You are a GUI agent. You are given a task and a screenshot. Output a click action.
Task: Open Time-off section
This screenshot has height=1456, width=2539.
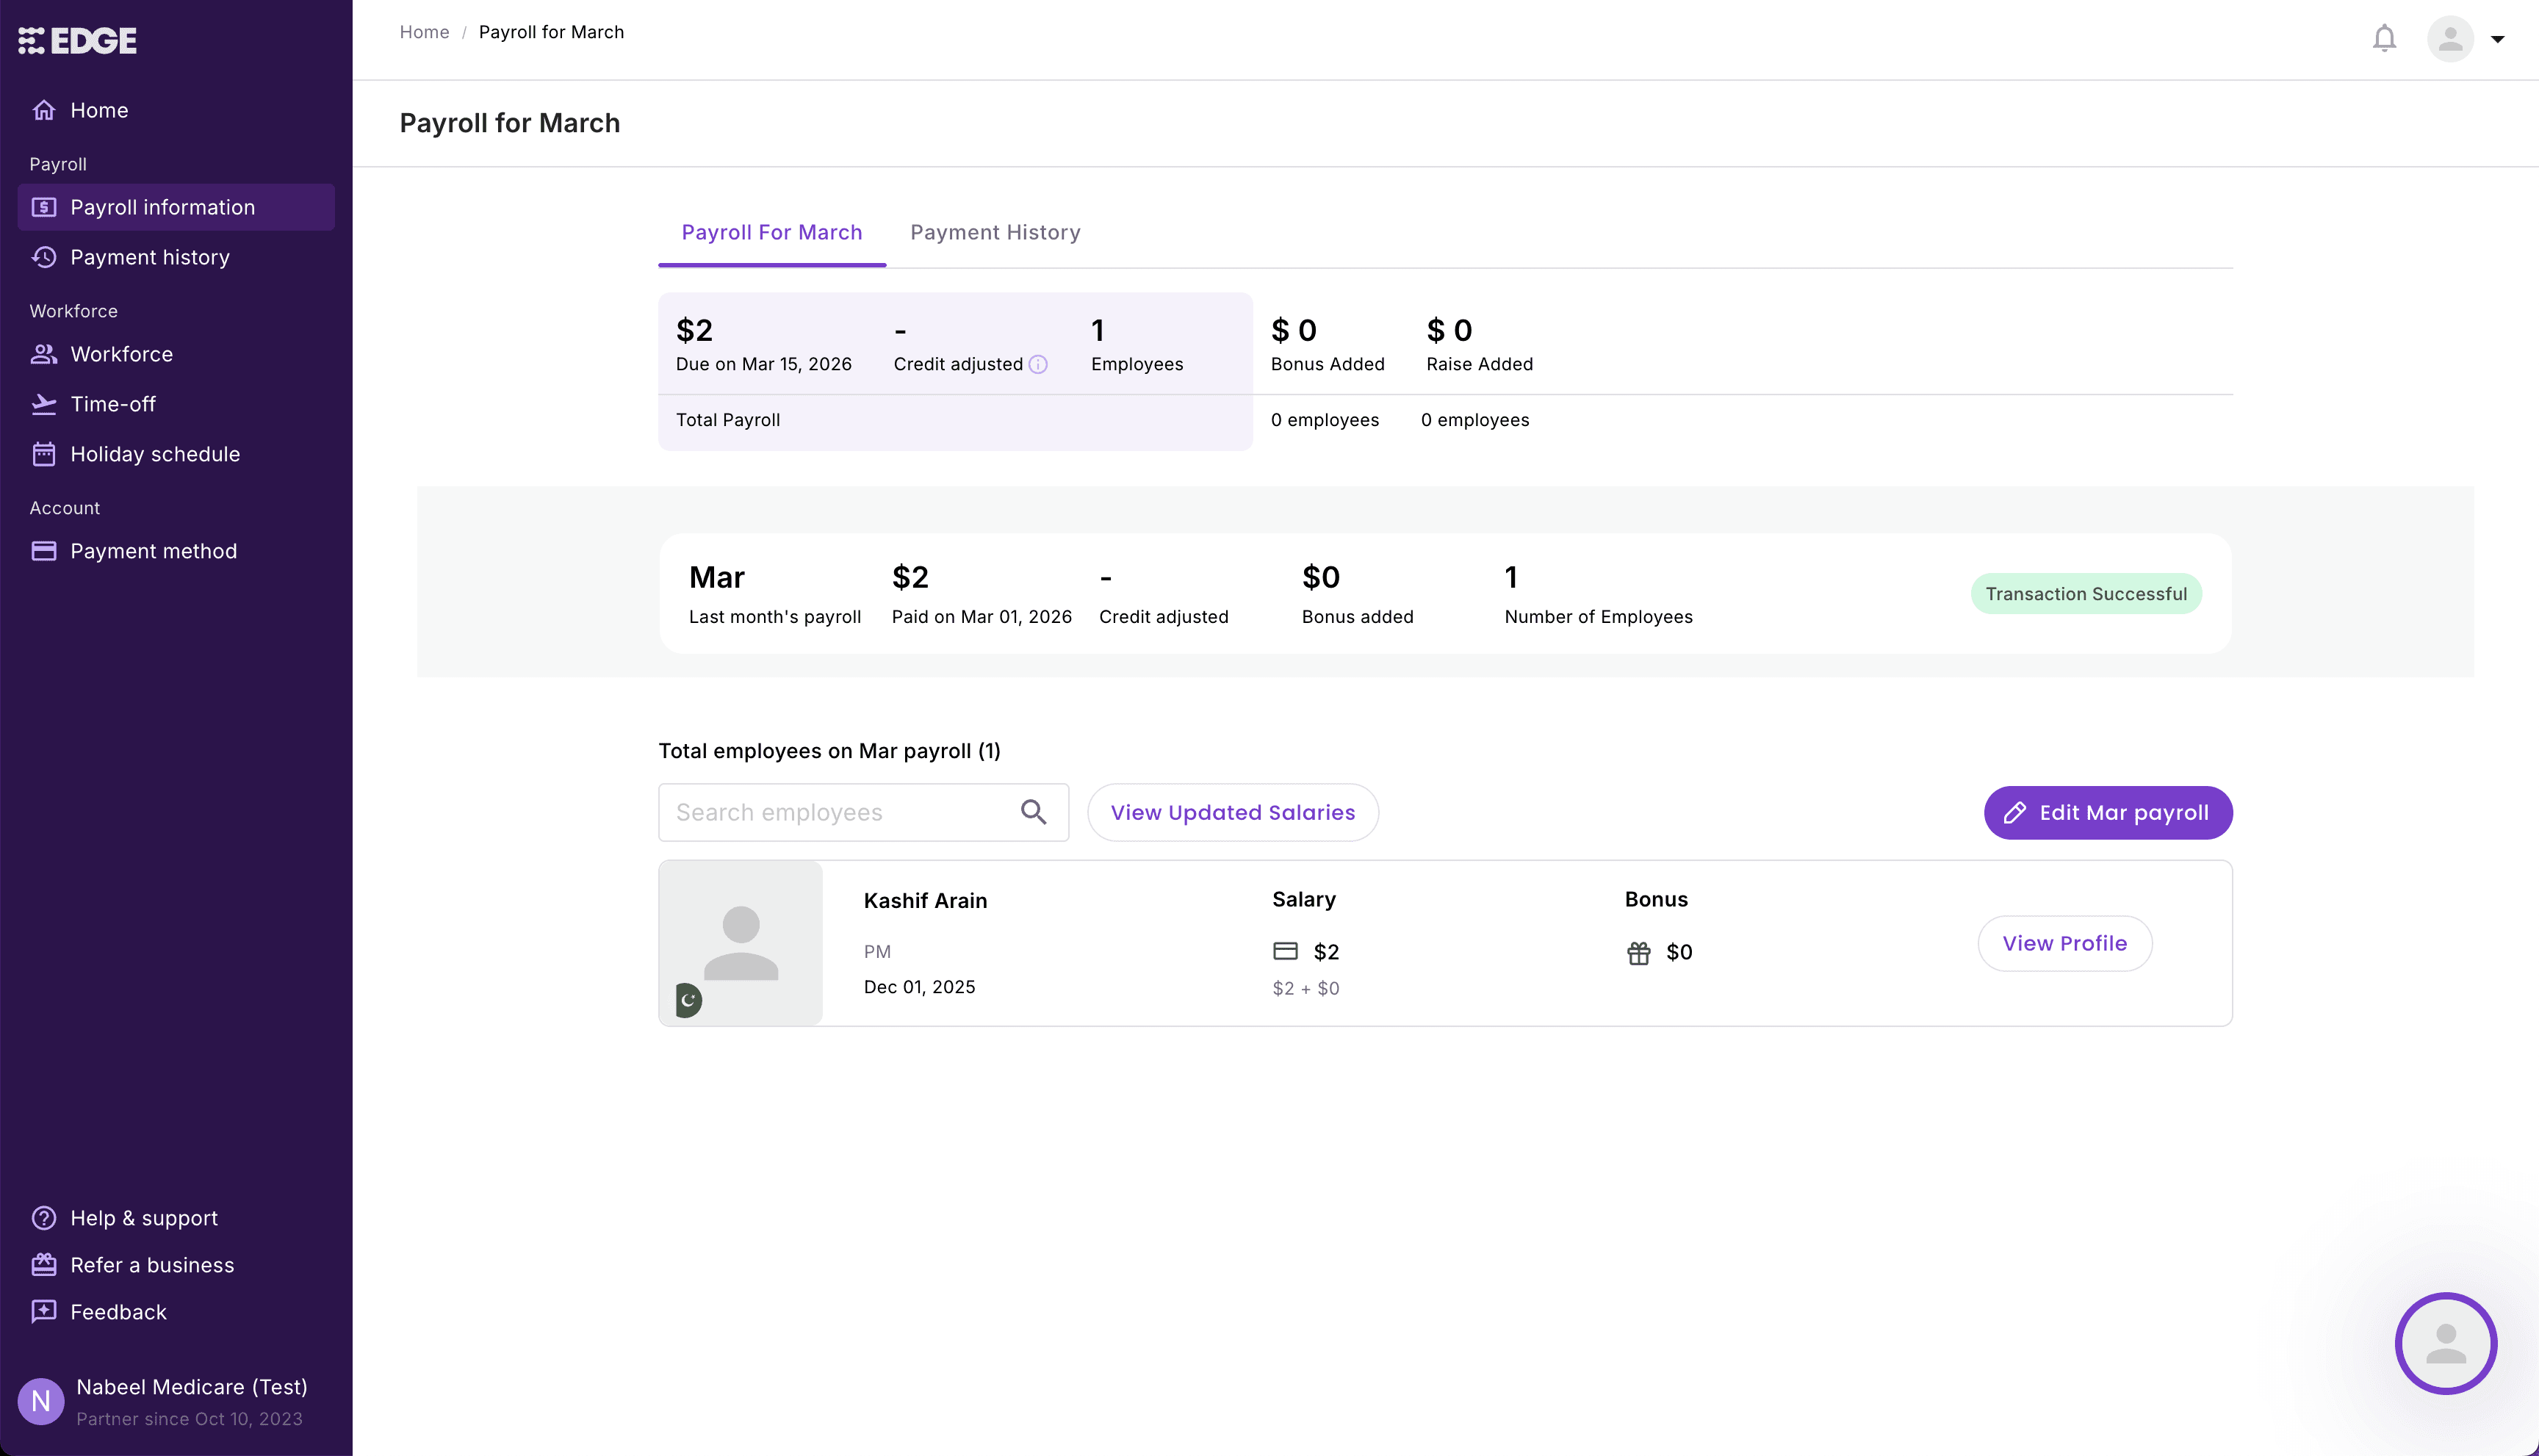click(113, 404)
